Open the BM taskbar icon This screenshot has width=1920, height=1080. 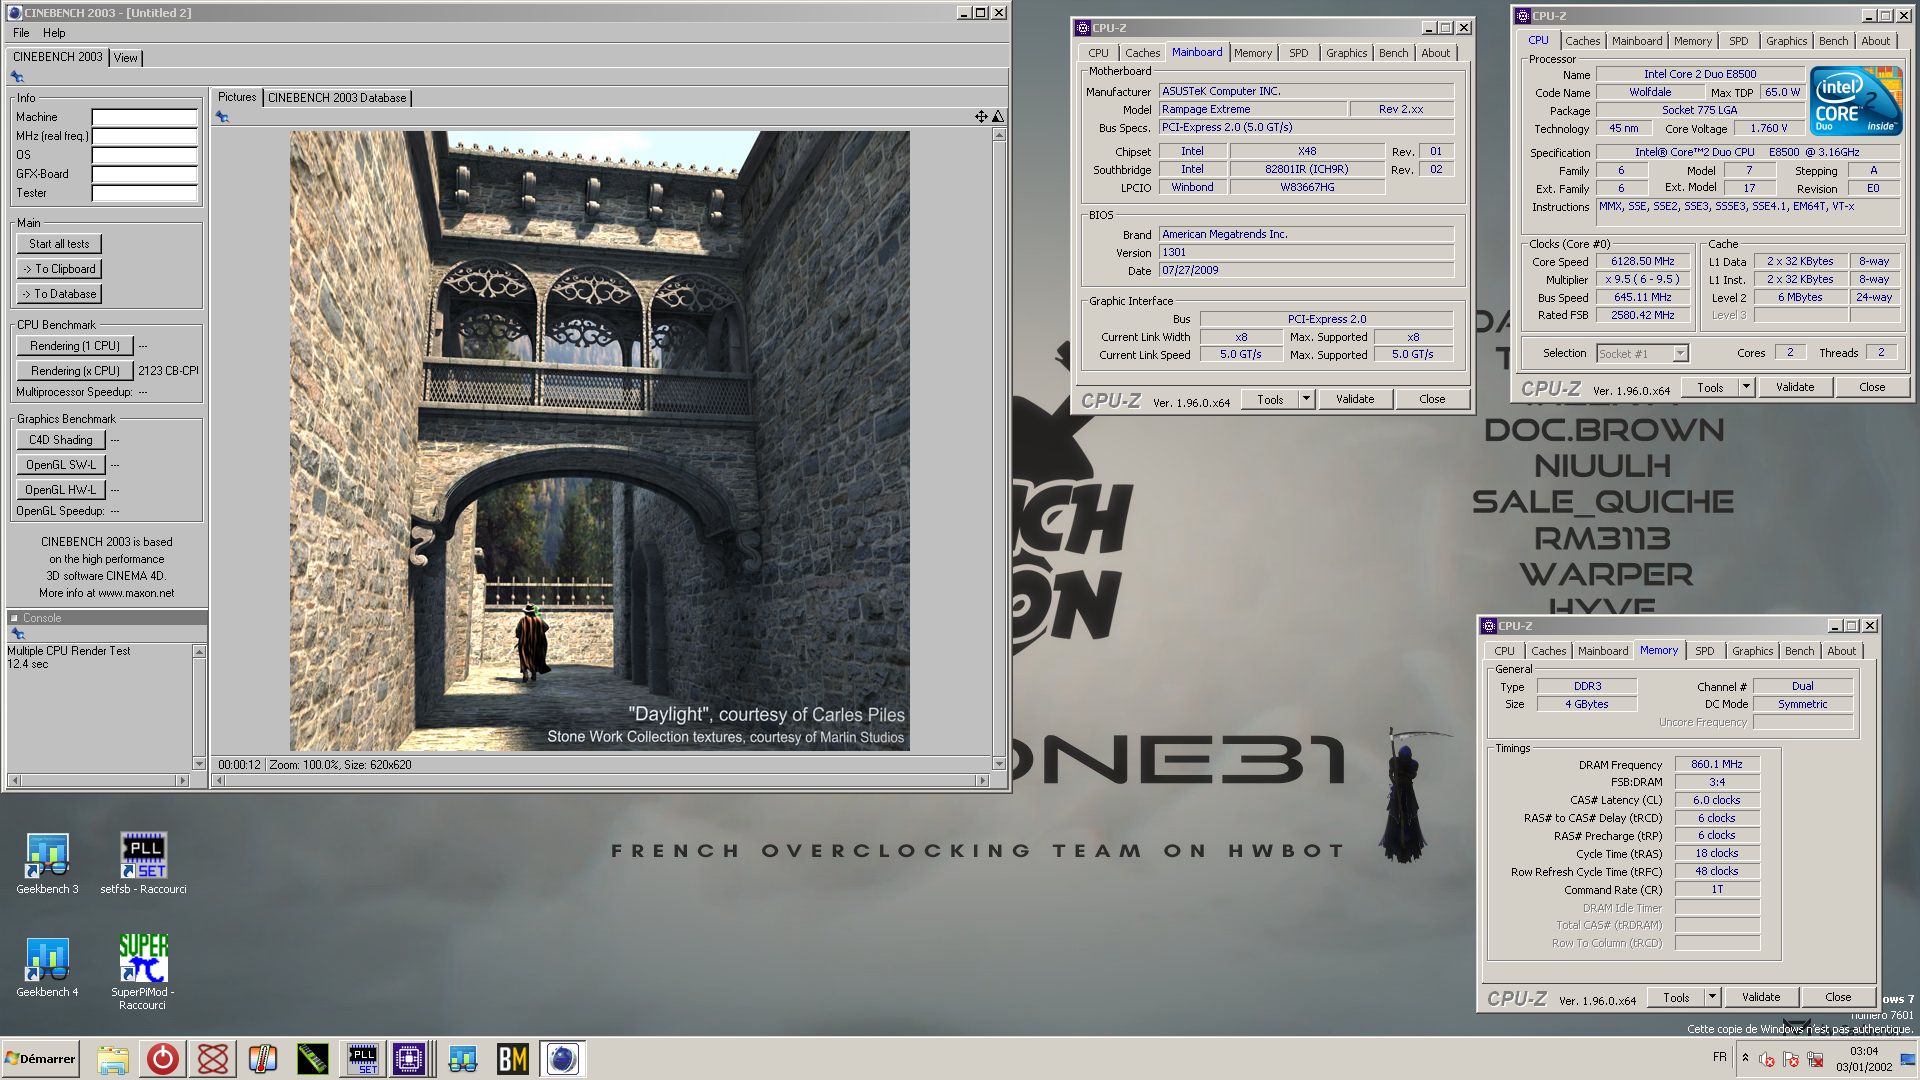[512, 1059]
